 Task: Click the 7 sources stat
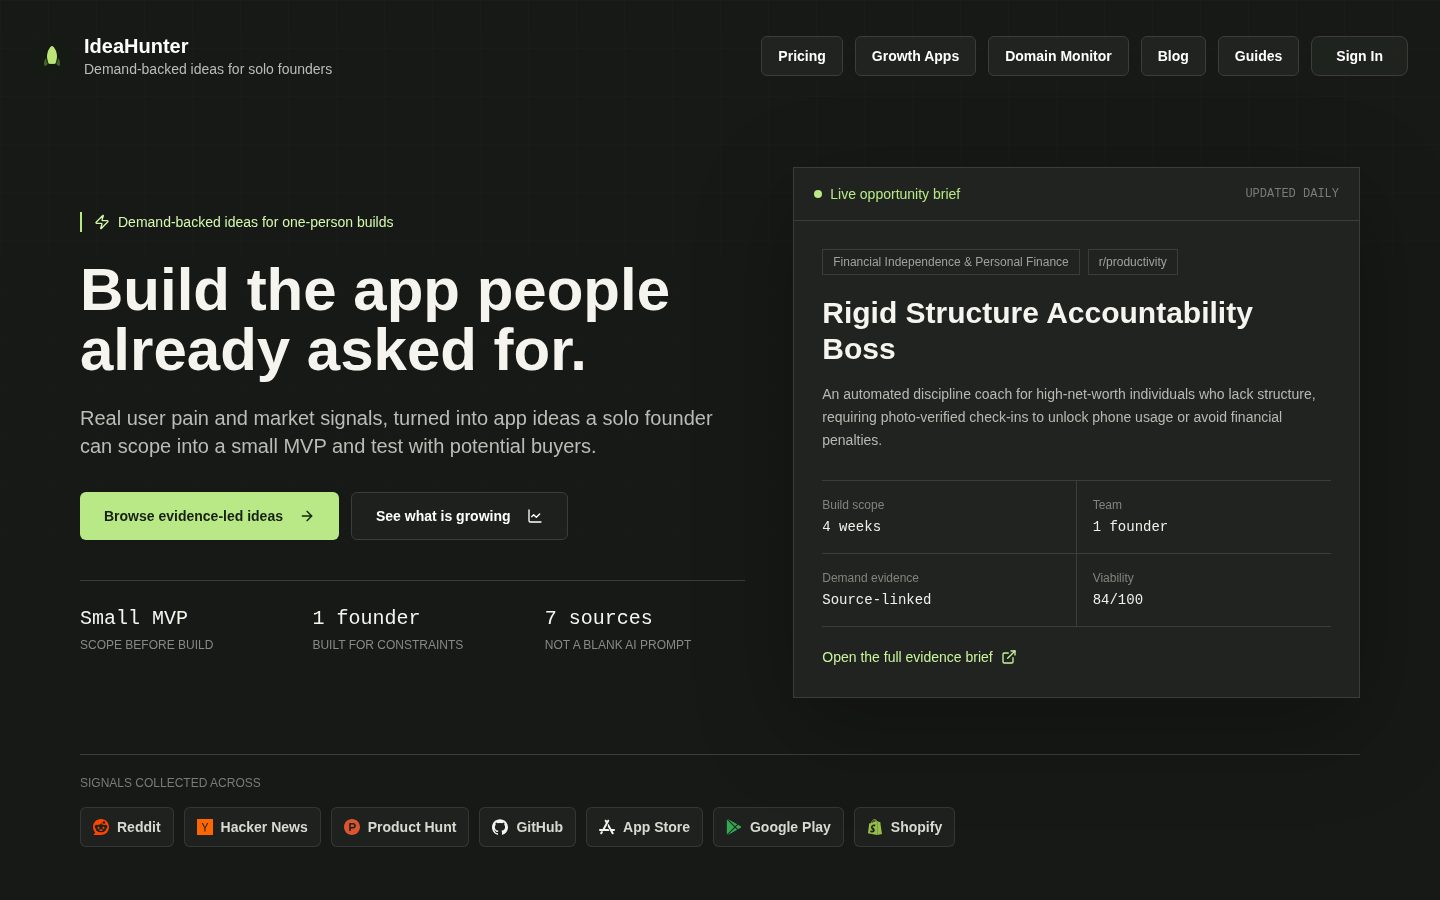point(598,618)
